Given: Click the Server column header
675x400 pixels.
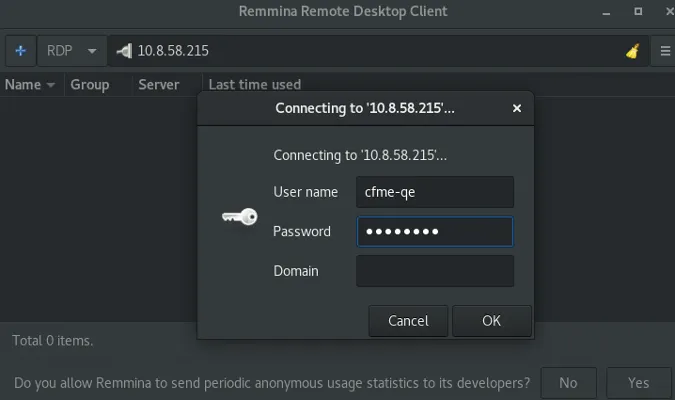Looking at the screenshot, I should (159, 85).
